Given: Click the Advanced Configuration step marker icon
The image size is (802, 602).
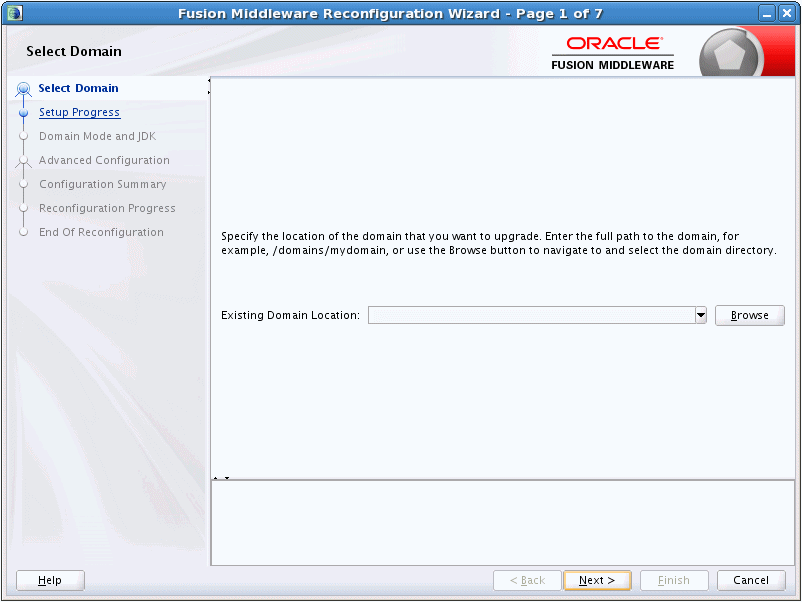Looking at the screenshot, I should (x=24, y=161).
